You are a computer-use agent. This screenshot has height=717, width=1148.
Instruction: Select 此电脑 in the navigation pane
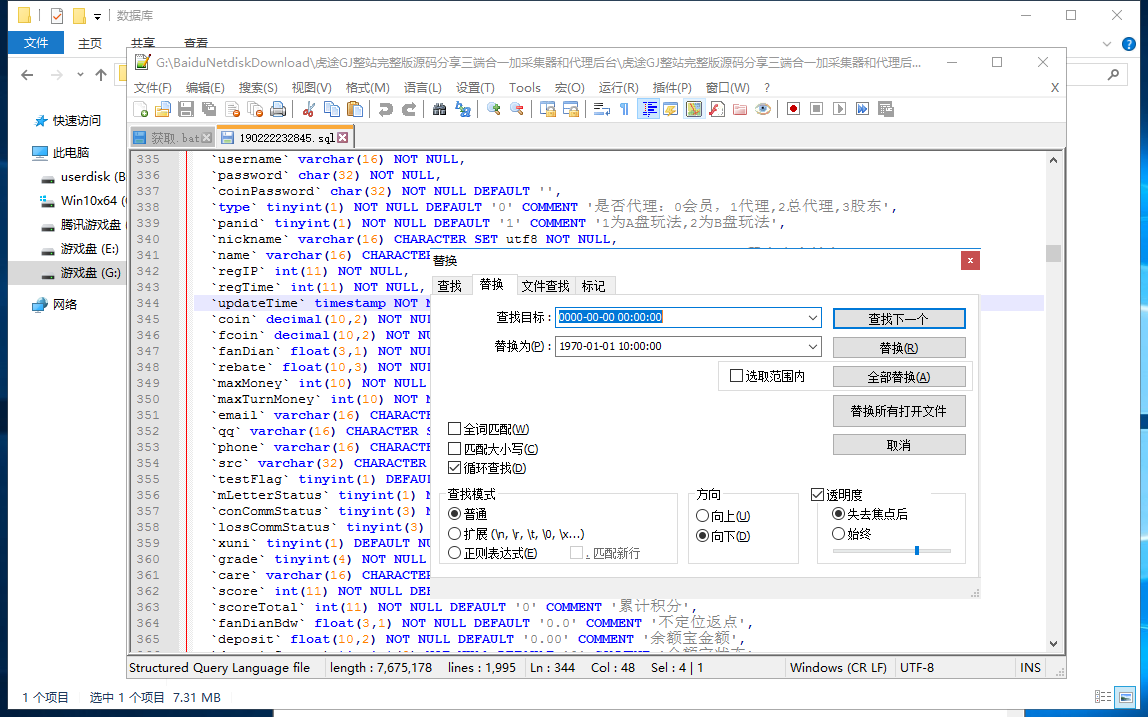tap(70, 153)
